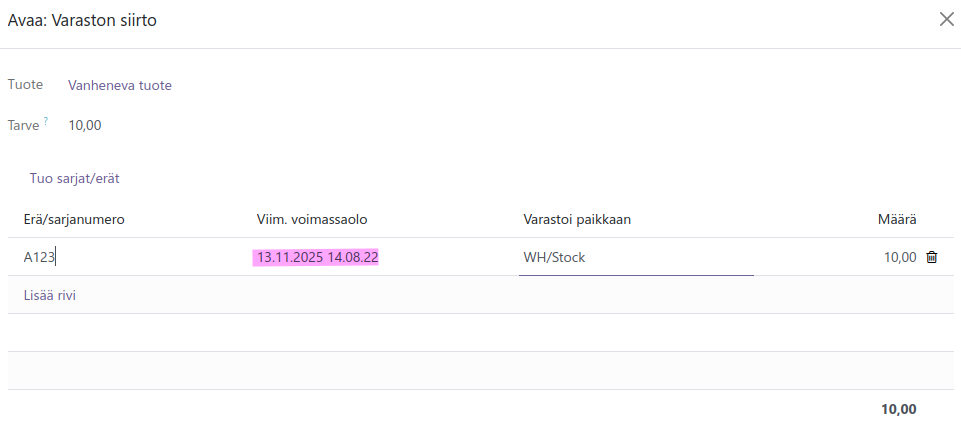The image size is (961, 439).
Task: Close the Varaston siirto dialog
Action: click(946, 19)
